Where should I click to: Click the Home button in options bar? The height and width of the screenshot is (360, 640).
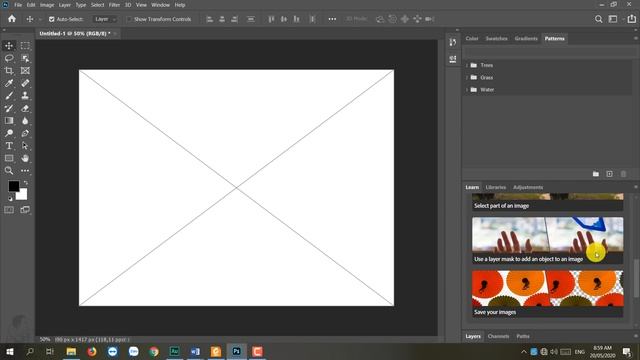pos(12,19)
